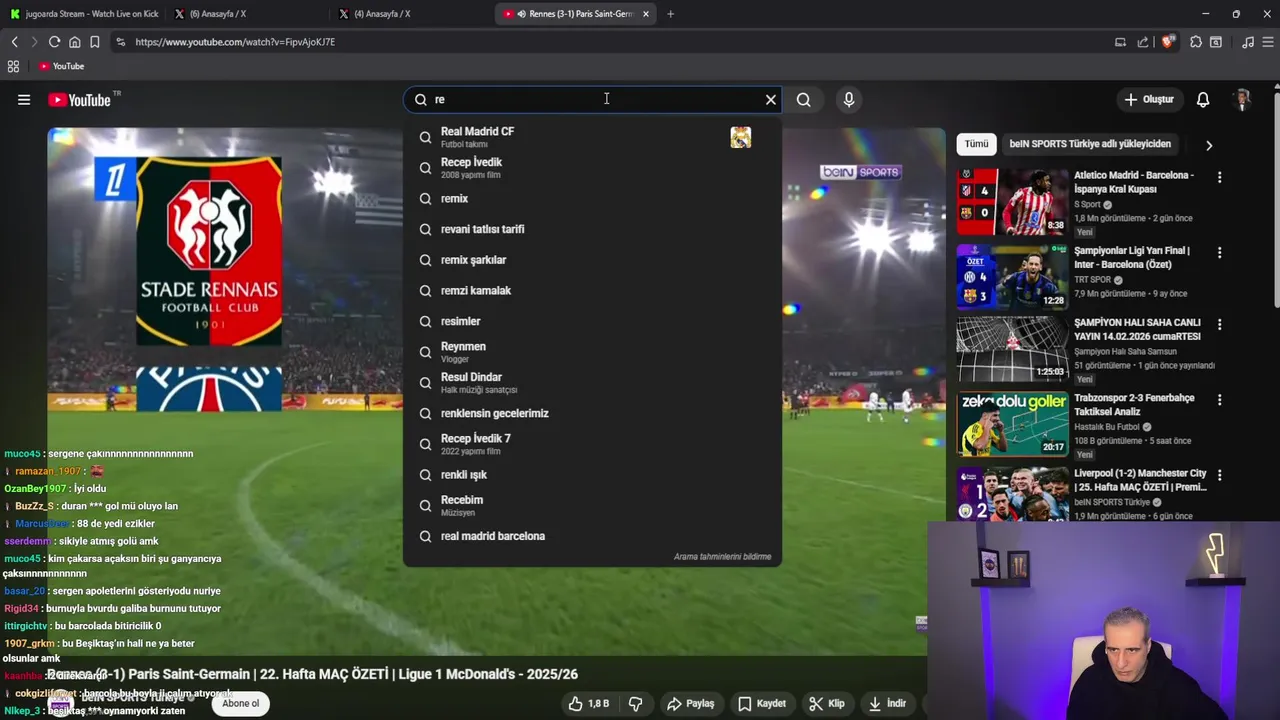Like the video (1,8 B)
The image size is (1280, 720).
point(588,704)
